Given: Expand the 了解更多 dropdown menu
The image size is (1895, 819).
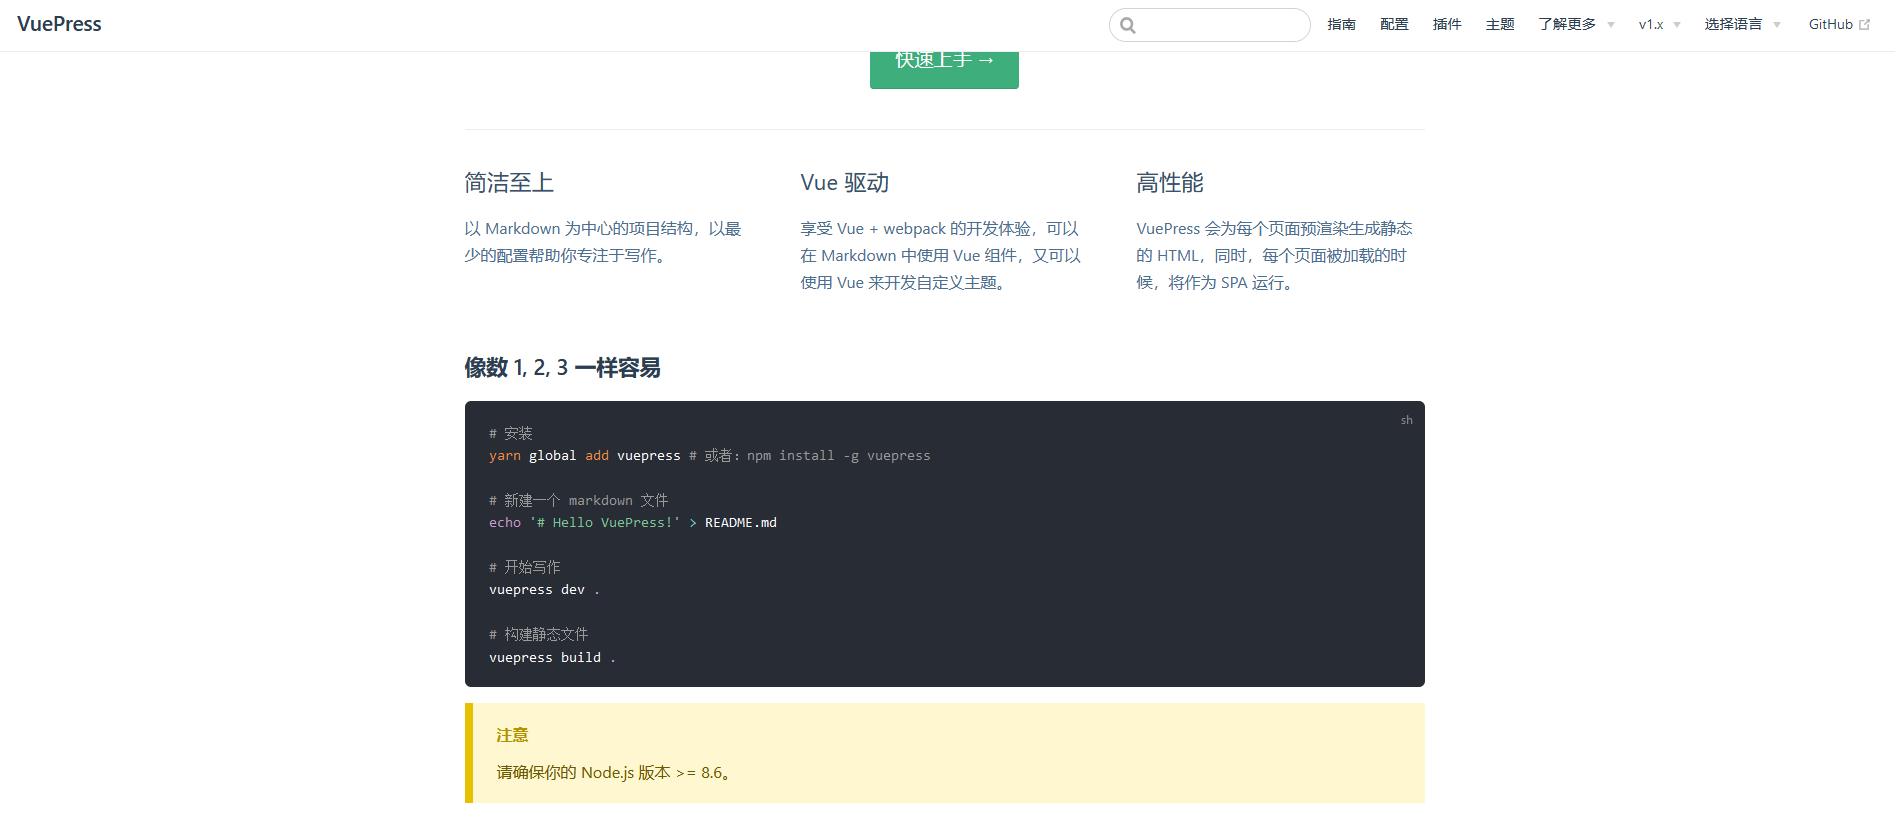Looking at the screenshot, I should tap(1576, 24).
